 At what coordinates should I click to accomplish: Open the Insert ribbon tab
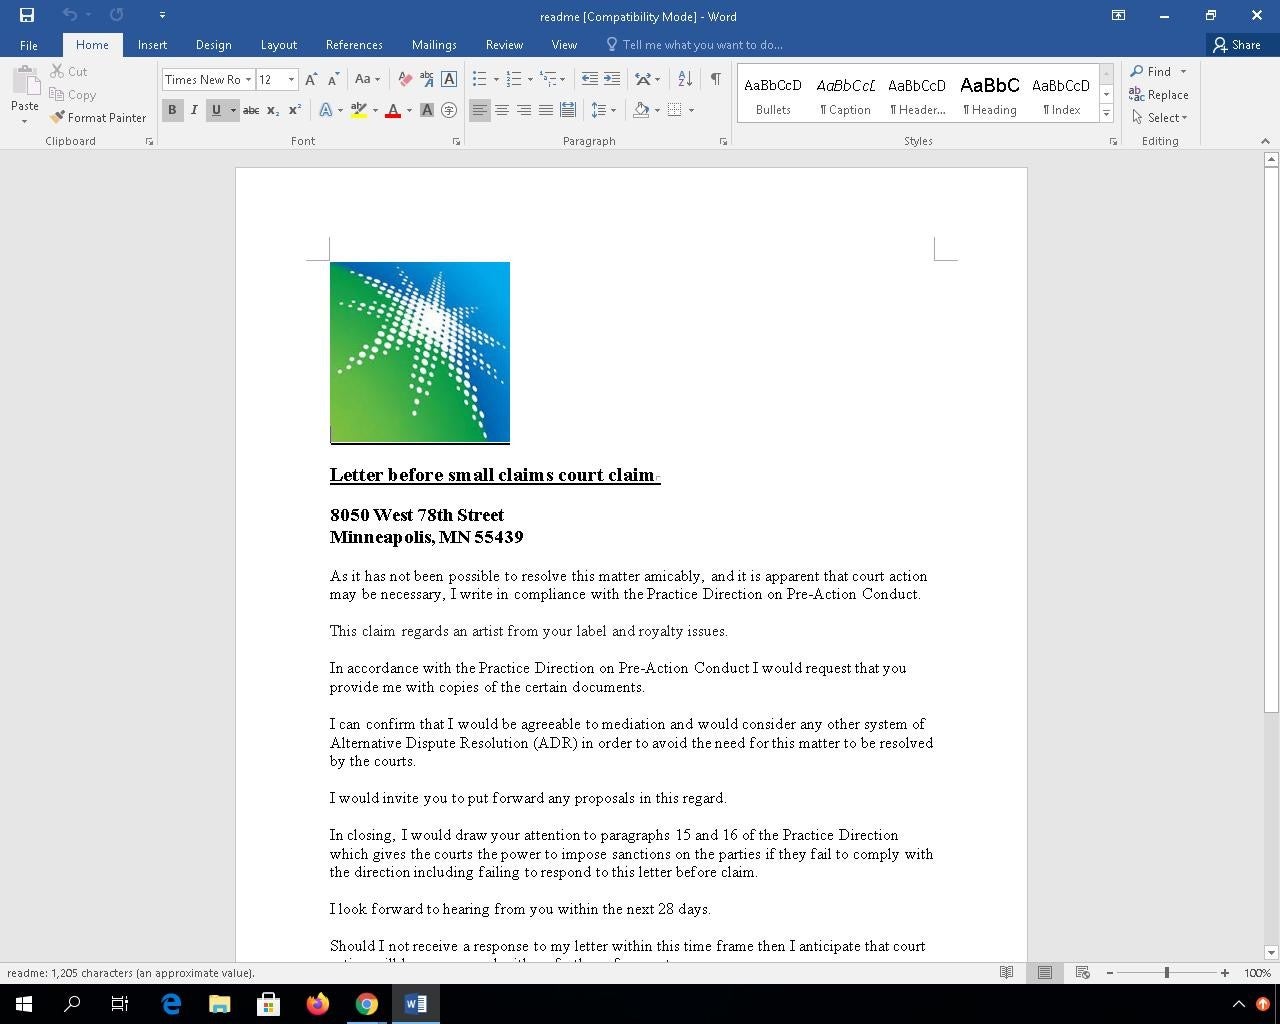[x=152, y=45]
